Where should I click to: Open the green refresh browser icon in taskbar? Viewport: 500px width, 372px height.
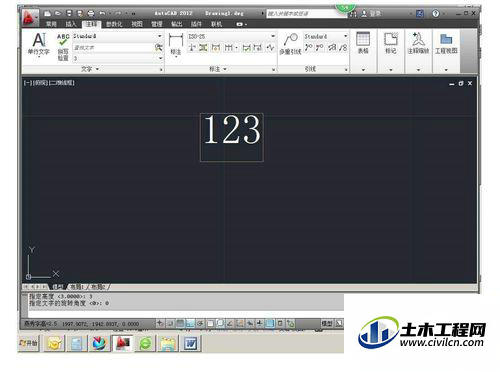[x=145, y=343]
